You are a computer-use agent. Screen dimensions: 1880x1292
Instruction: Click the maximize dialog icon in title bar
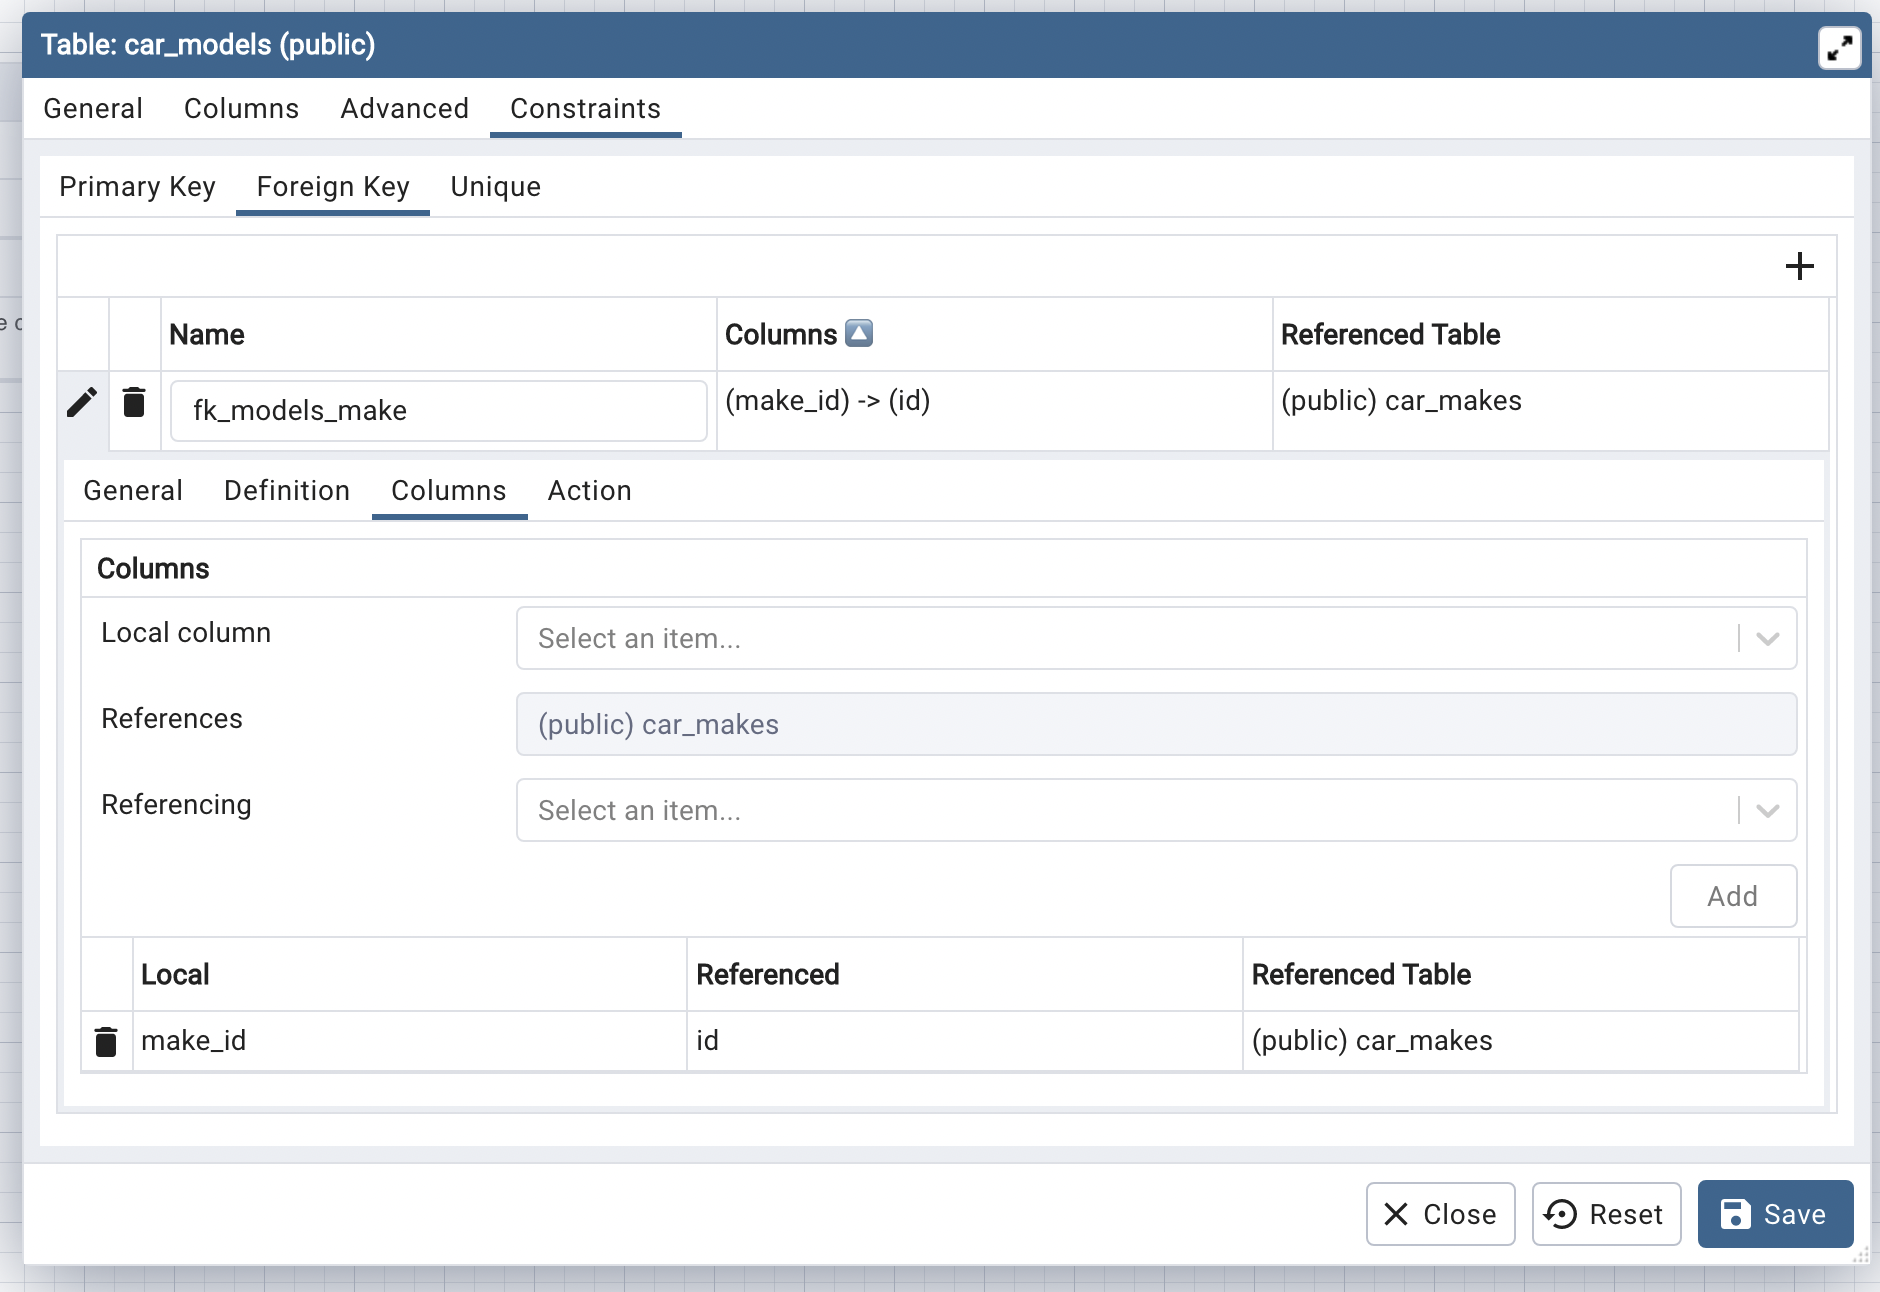pyautogui.click(x=1838, y=47)
